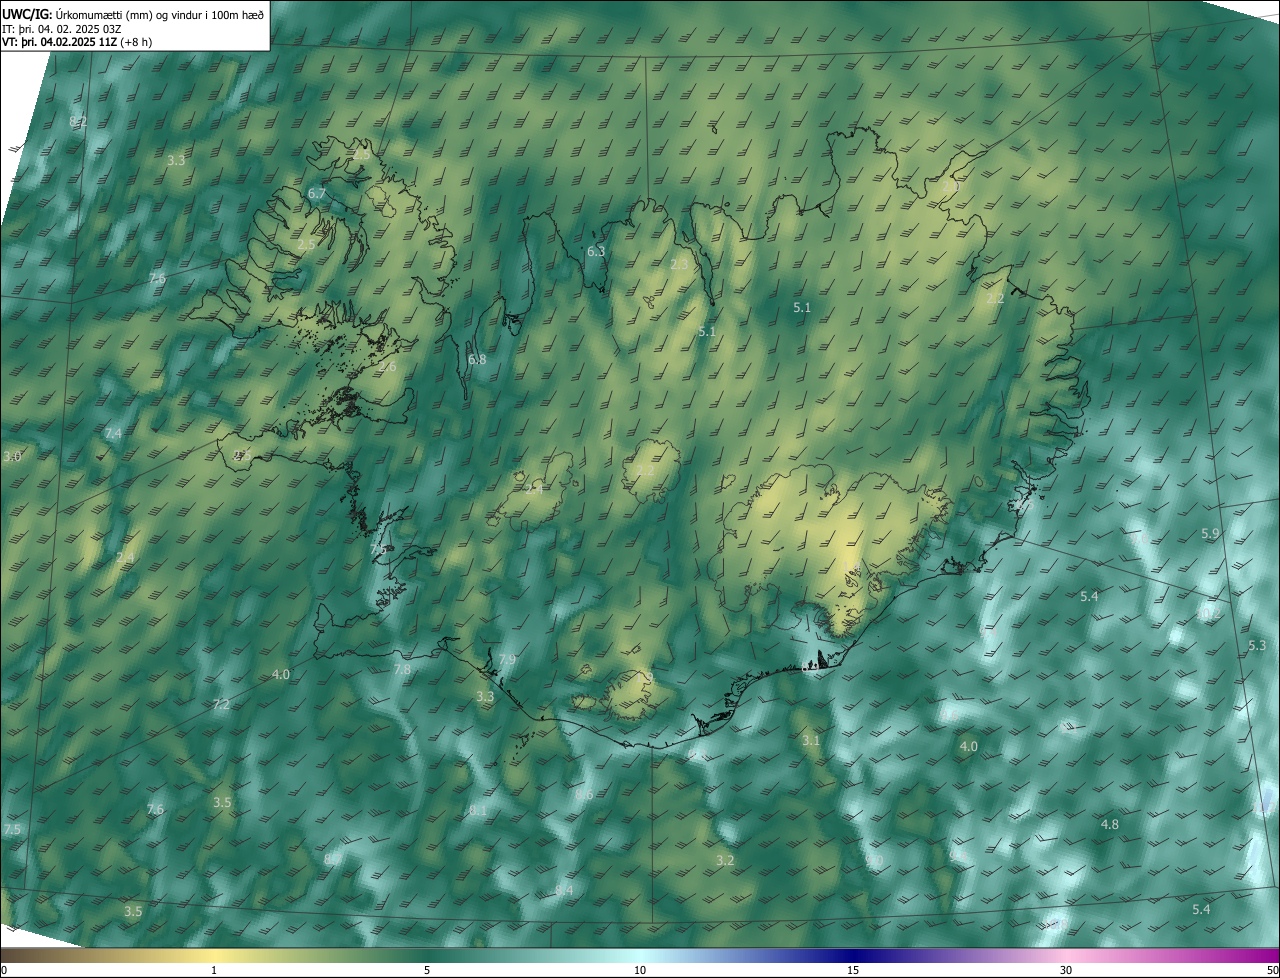Click the map value "6.3"
1280x978 pixels.
pos(596,251)
